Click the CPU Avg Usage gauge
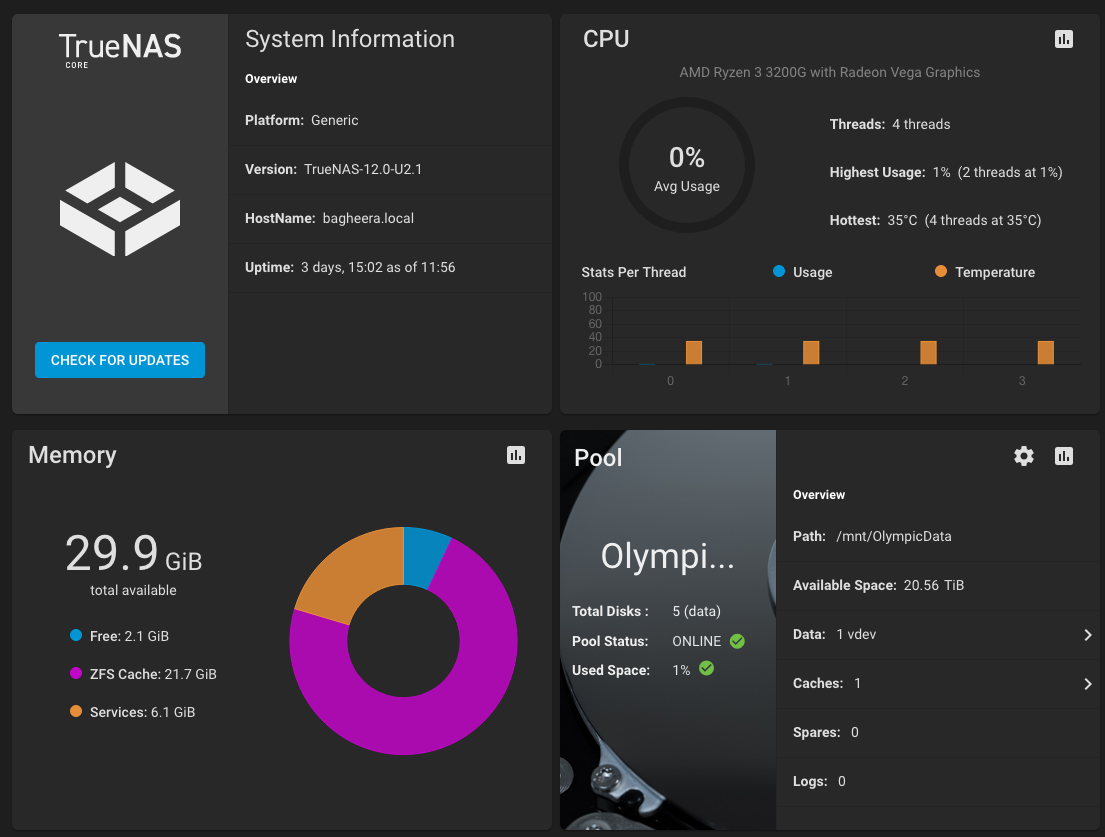Viewport: 1105px width, 837px height. tap(687, 165)
